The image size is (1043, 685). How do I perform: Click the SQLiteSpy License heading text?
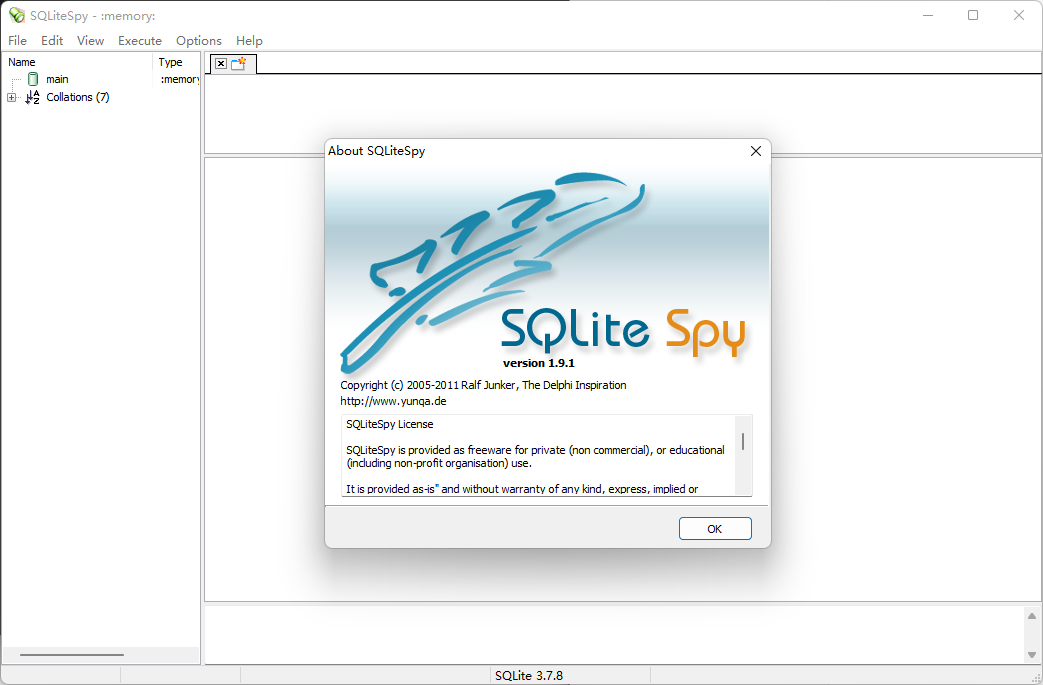click(x=390, y=424)
